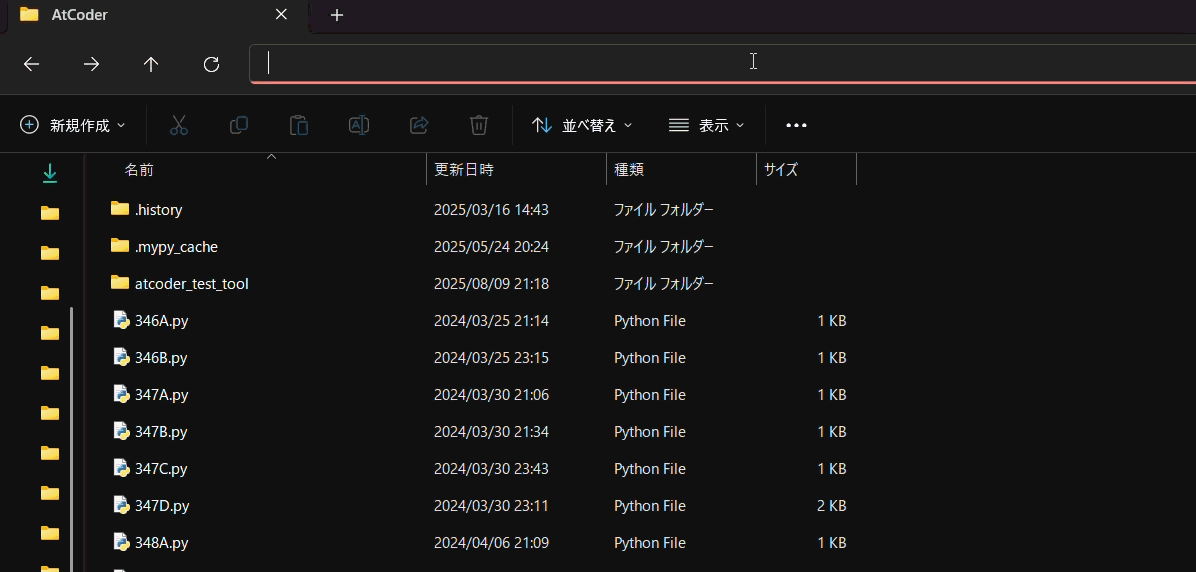This screenshot has width=1196, height=572.
Task: Click the date 2025/03/16 14:43
Action: pyautogui.click(x=491, y=210)
